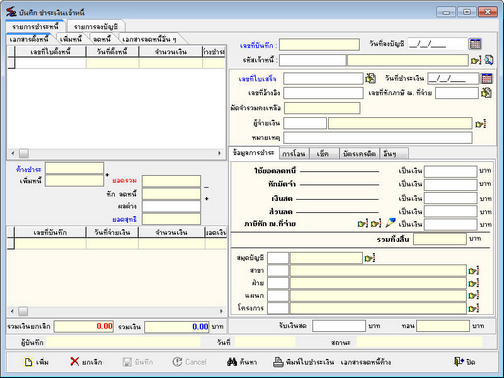Click the app logo in title bar
This screenshot has height=378, width=504.
pyautogui.click(x=11, y=12)
